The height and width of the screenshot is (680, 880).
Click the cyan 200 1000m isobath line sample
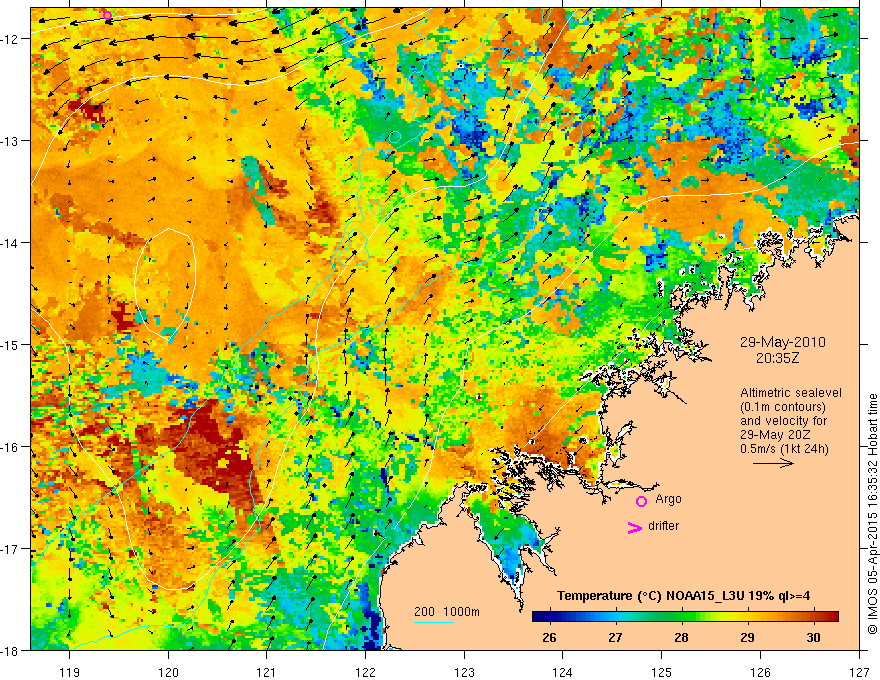[x=434, y=622]
